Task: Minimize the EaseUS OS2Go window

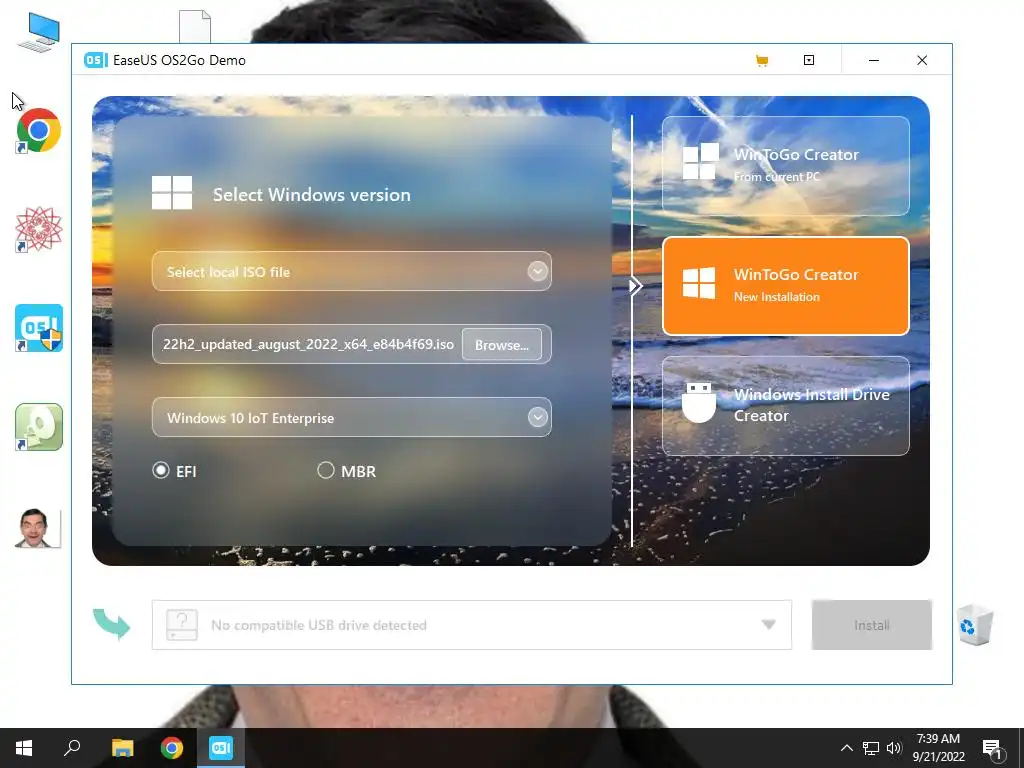Action: [x=874, y=60]
